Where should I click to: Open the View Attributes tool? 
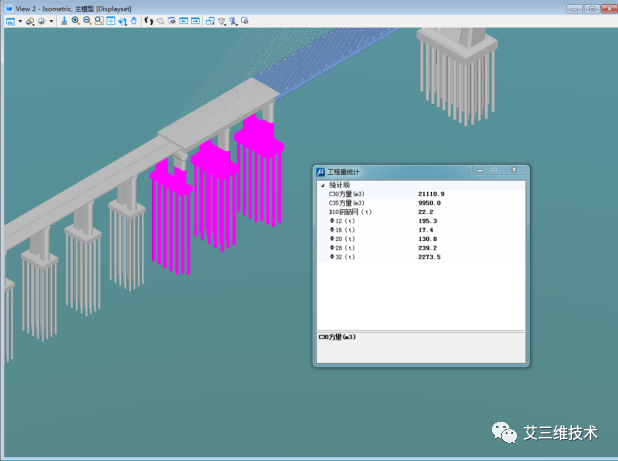pos(10,20)
